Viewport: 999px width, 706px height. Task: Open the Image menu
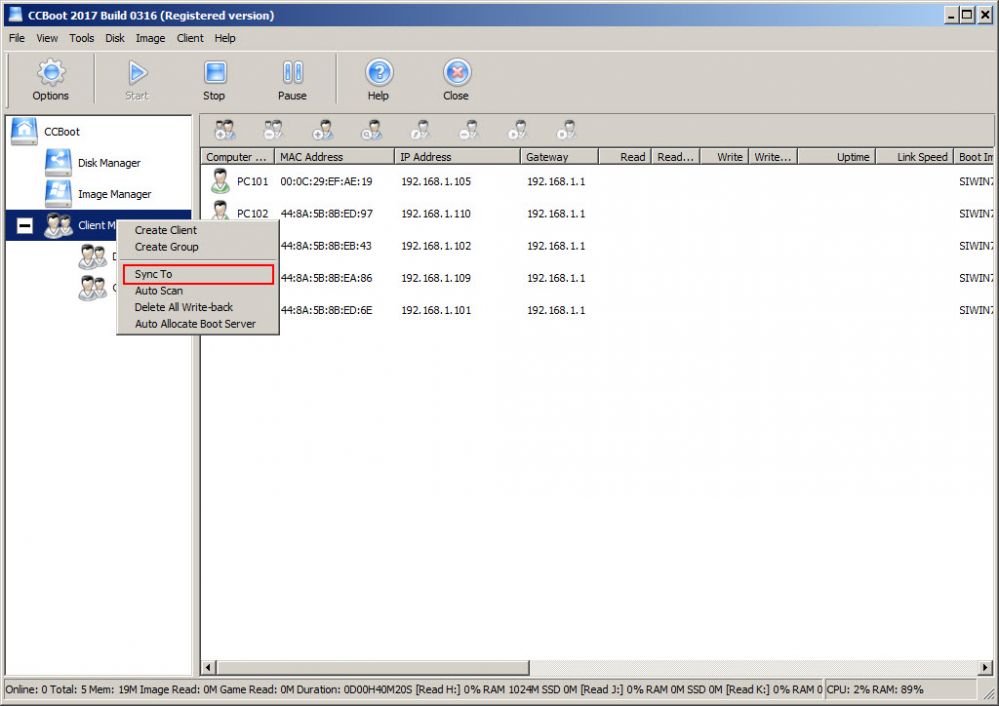(x=150, y=38)
